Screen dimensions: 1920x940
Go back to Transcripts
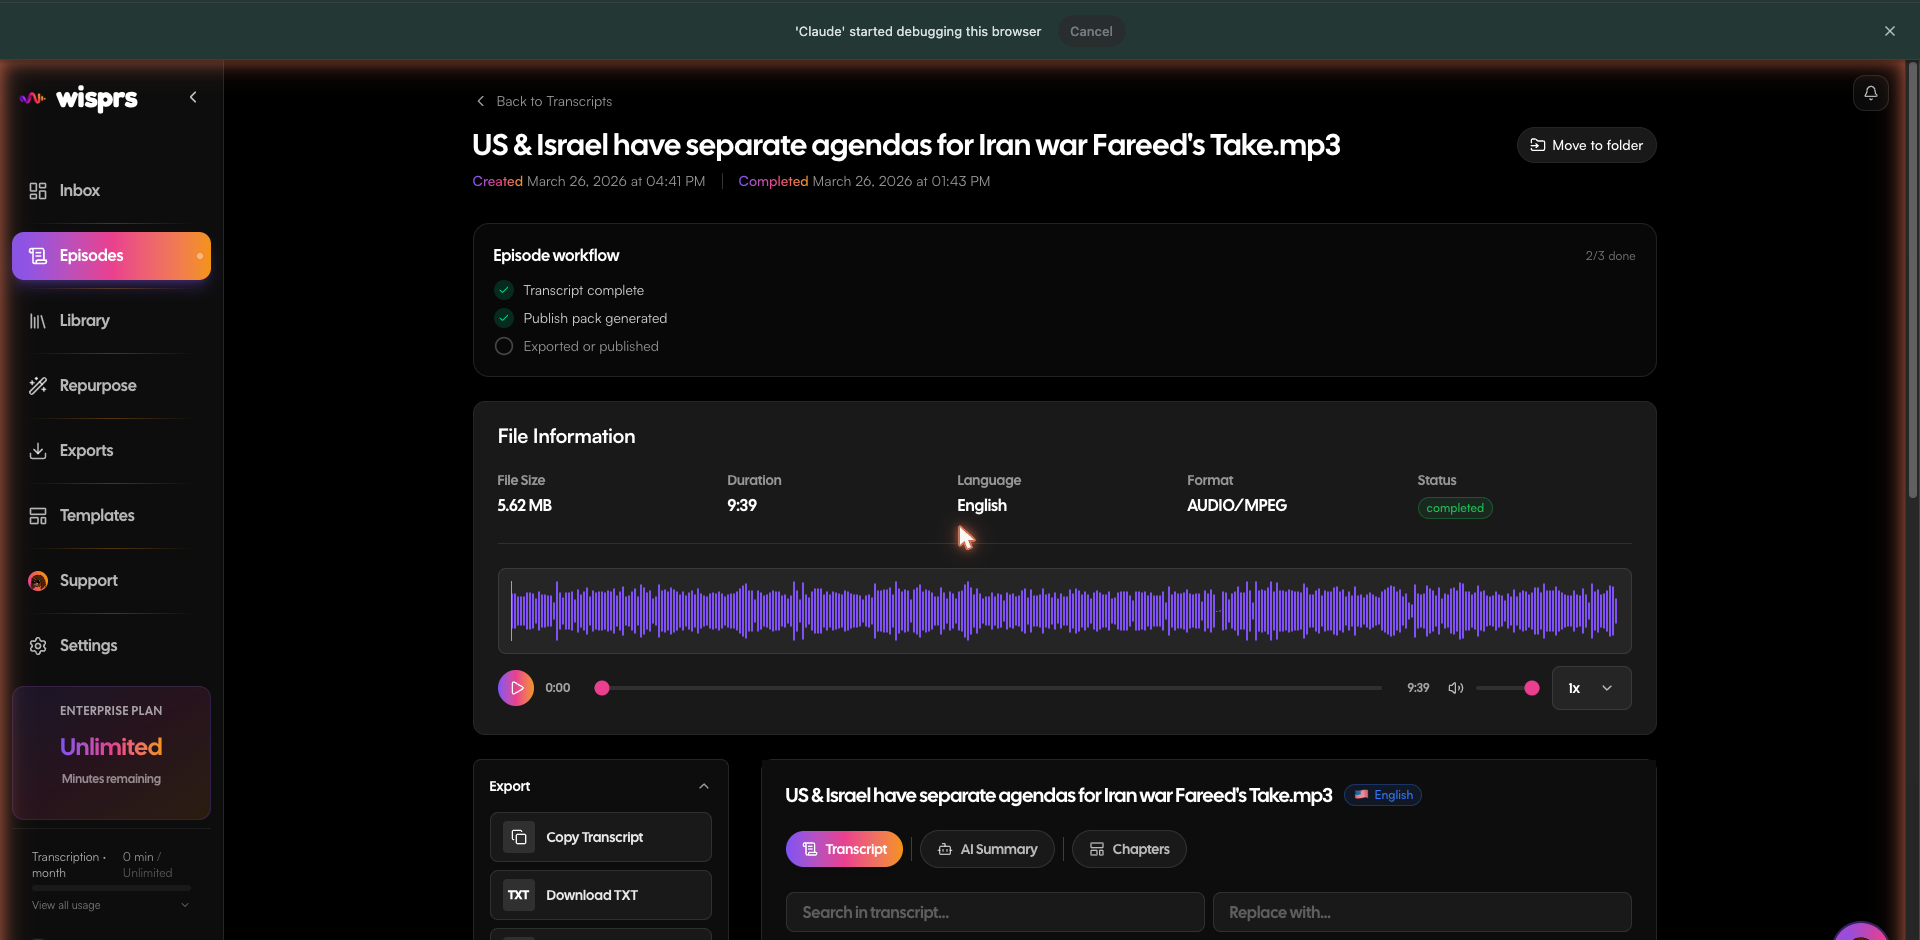coord(543,101)
